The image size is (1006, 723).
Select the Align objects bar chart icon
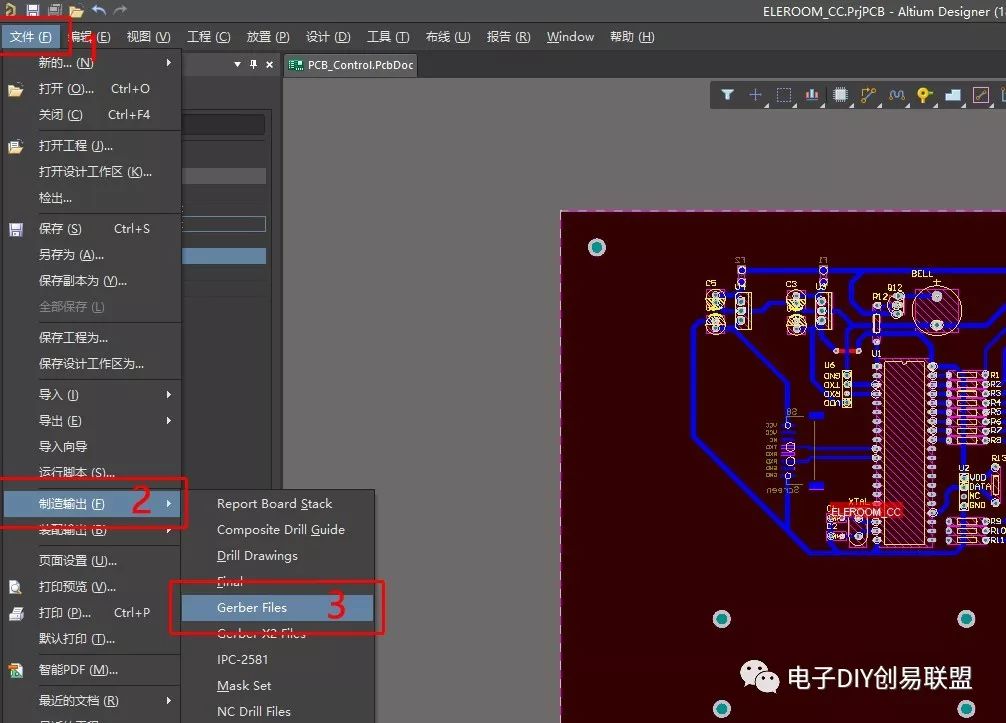click(812, 95)
